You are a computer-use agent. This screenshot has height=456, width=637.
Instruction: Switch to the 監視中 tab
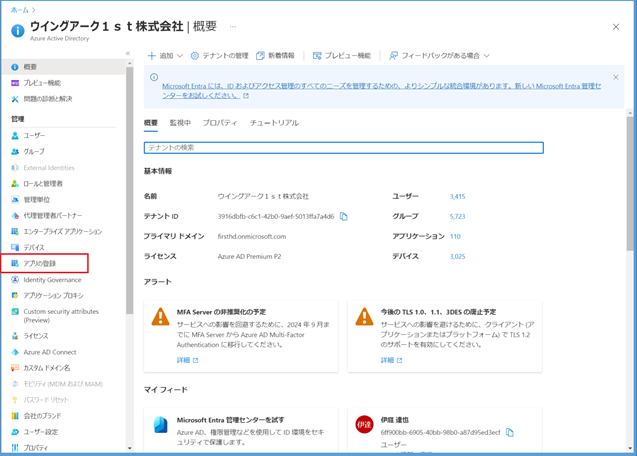[x=180, y=123]
